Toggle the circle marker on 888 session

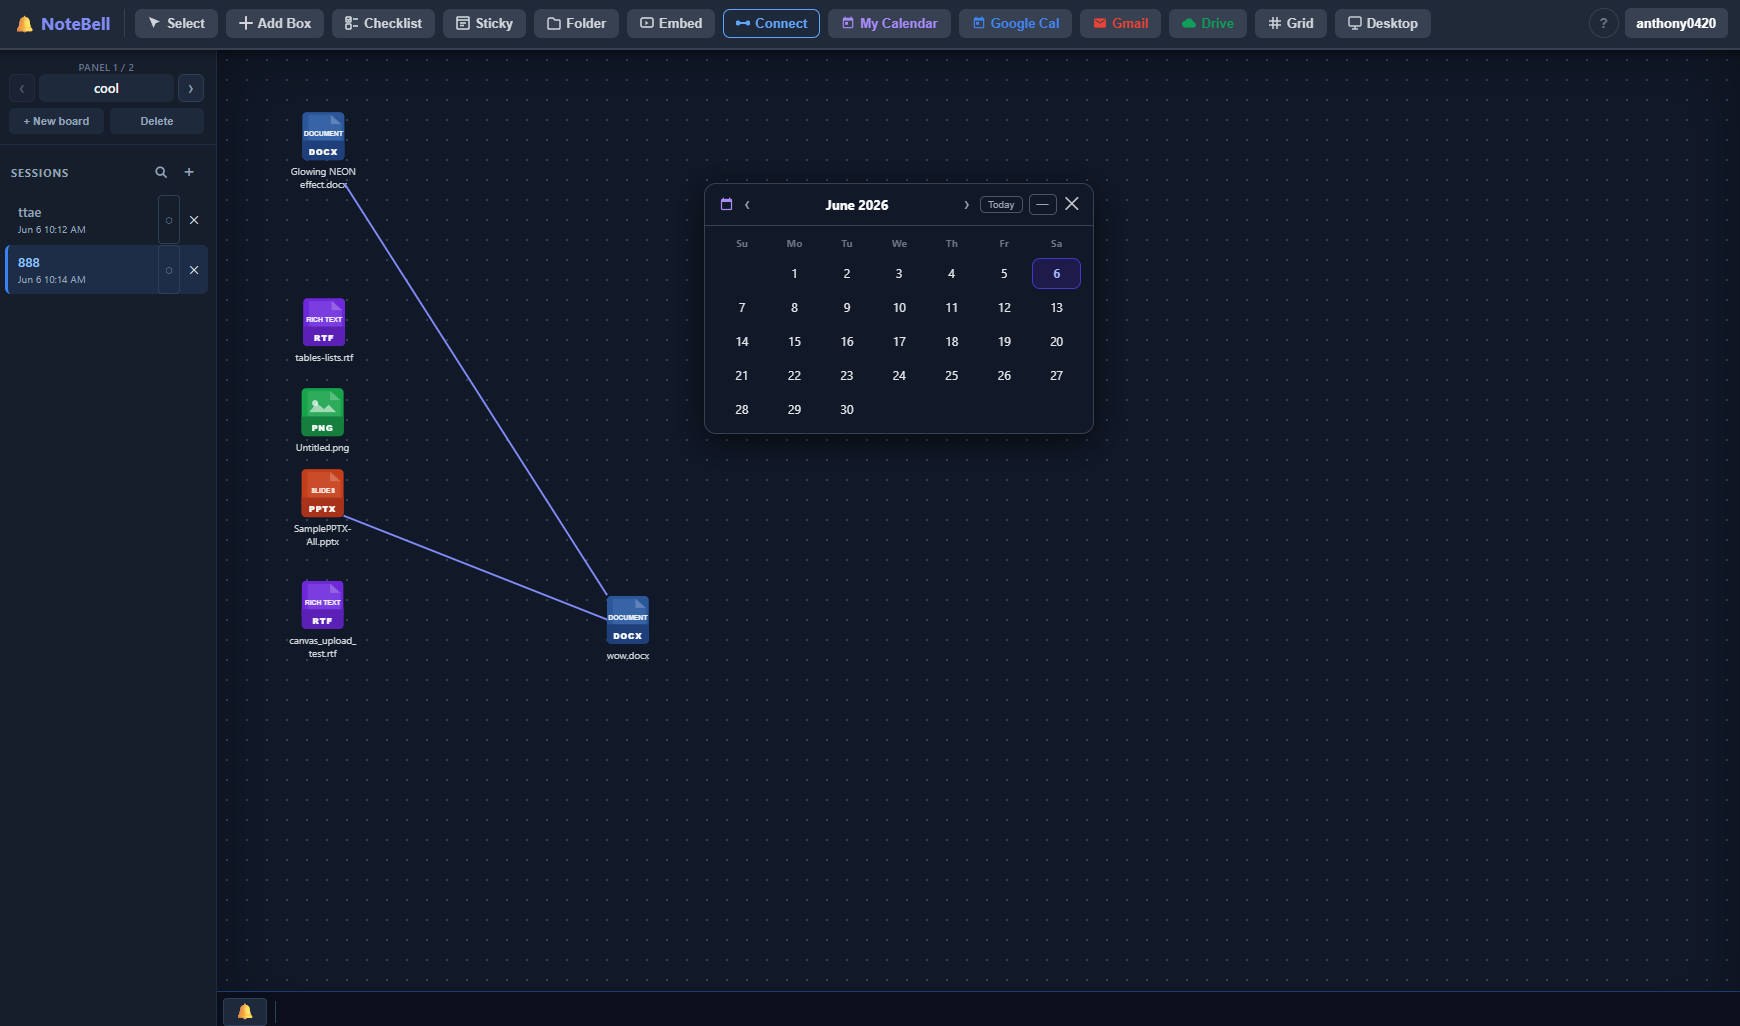(169, 270)
